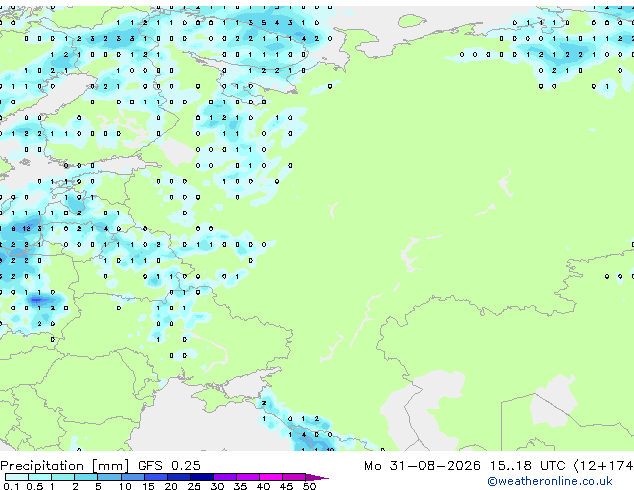Click the legend value '25'
Image resolution: width=634 pixels, height=490 pixels.
194,486
